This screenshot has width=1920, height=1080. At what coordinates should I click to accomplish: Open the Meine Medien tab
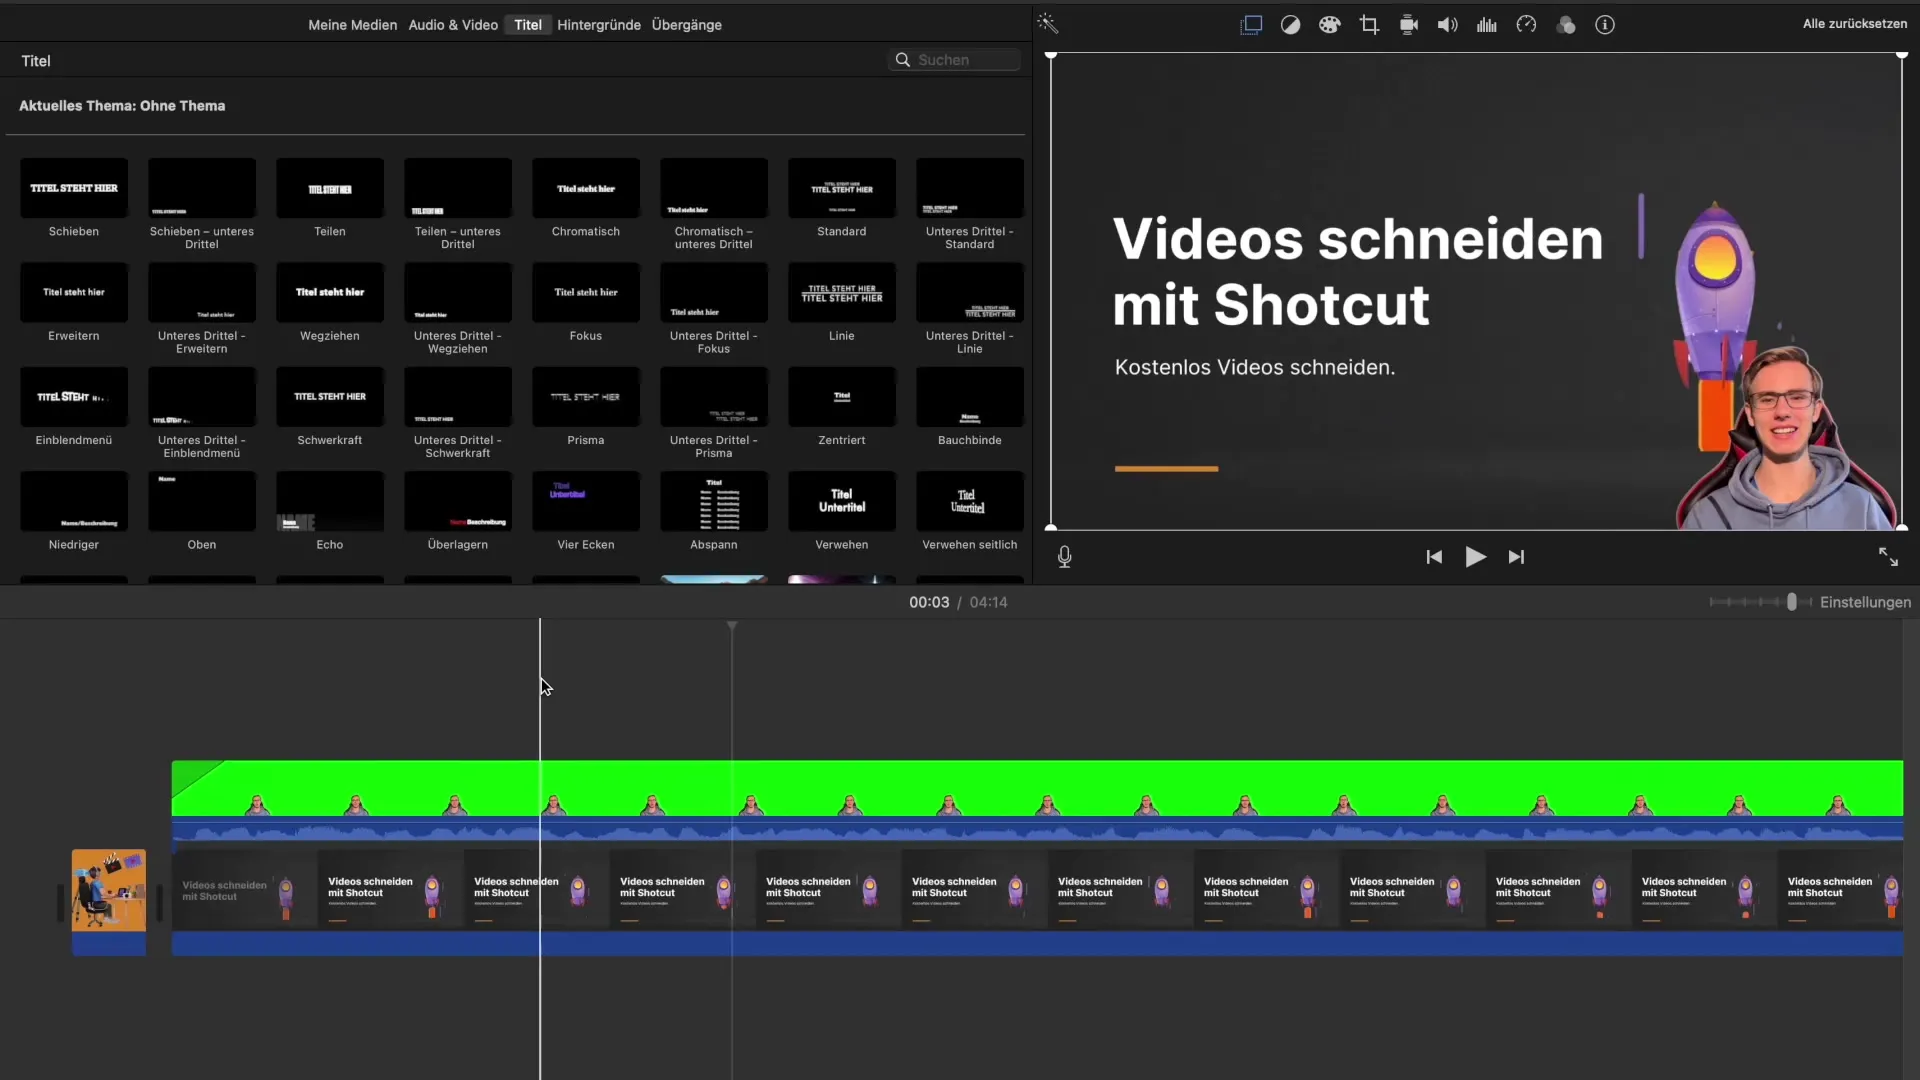[x=352, y=25]
